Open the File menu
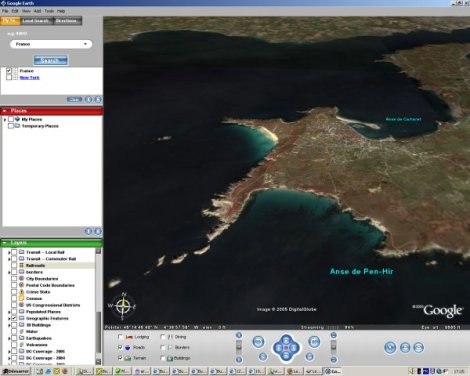This screenshot has height=376, width=470. [x=5, y=11]
